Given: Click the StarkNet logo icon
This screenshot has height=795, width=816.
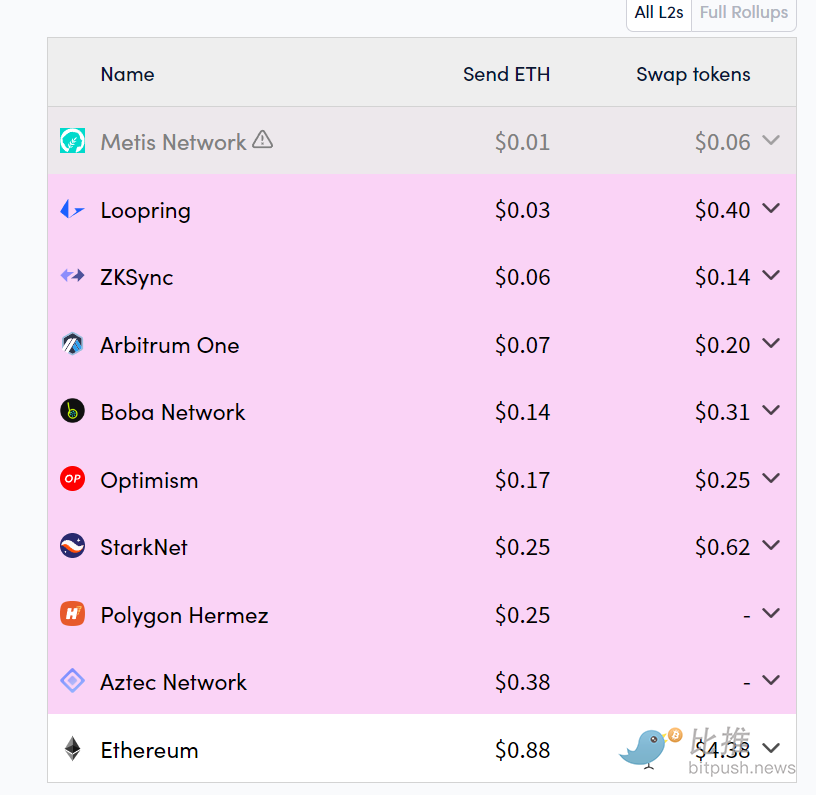Looking at the screenshot, I should point(72,546).
